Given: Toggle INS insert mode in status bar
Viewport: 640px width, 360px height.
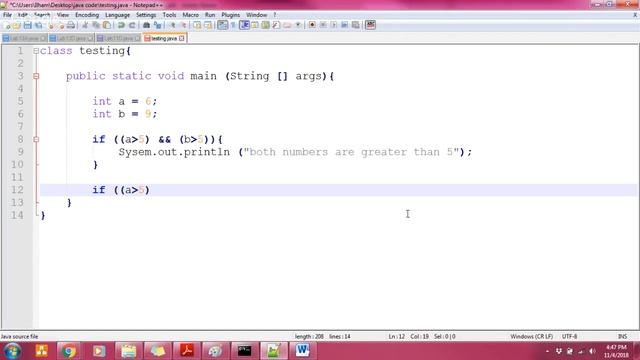Looking at the screenshot, I should (x=622, y=336).
